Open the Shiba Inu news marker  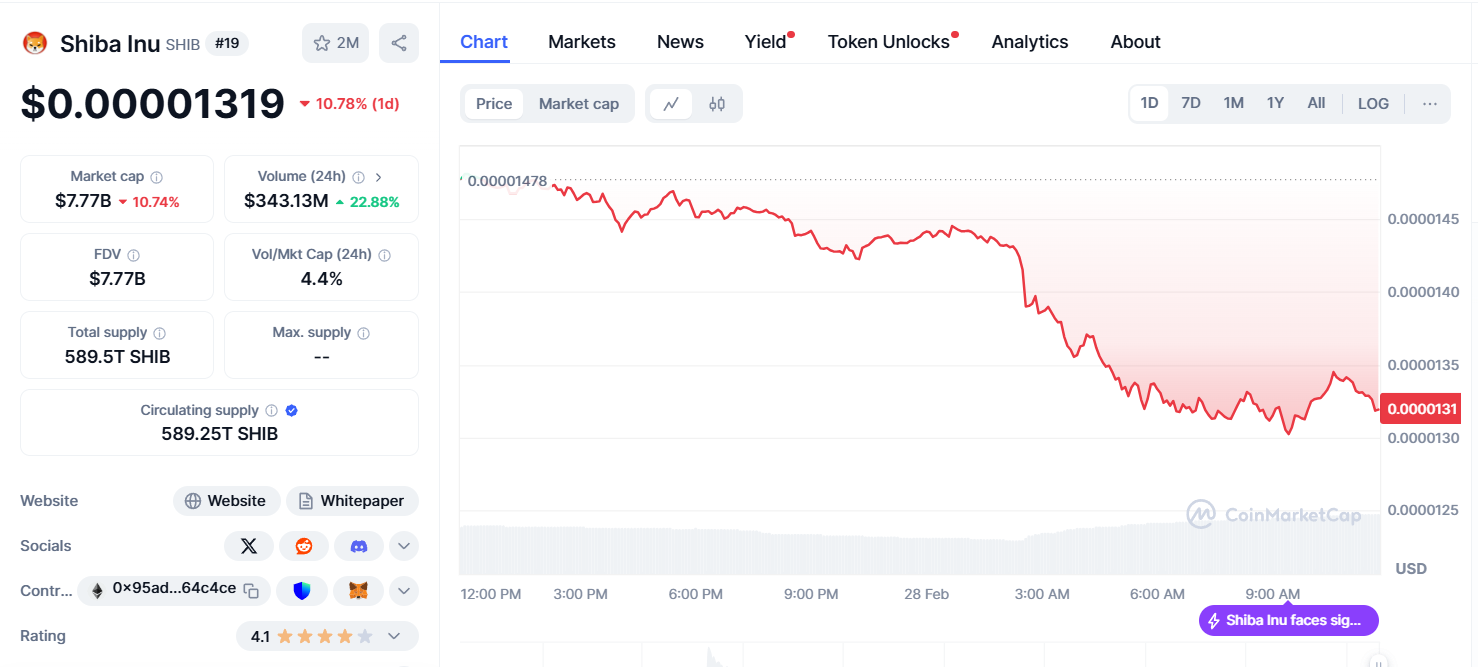tap(1288, 621)
